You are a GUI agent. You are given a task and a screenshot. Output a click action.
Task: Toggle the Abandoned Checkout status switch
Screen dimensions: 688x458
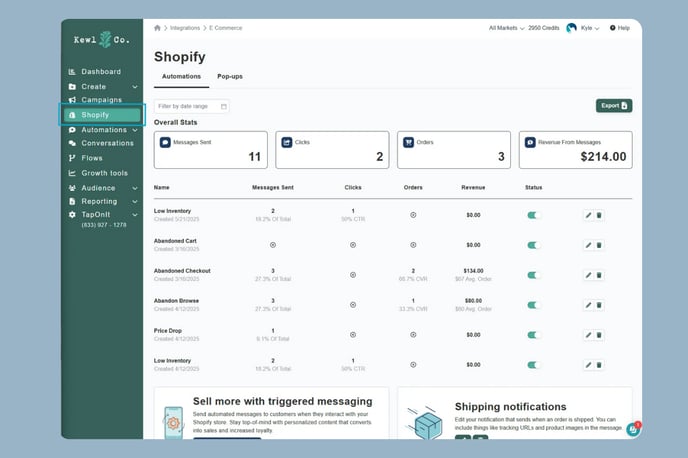[534, 275]
